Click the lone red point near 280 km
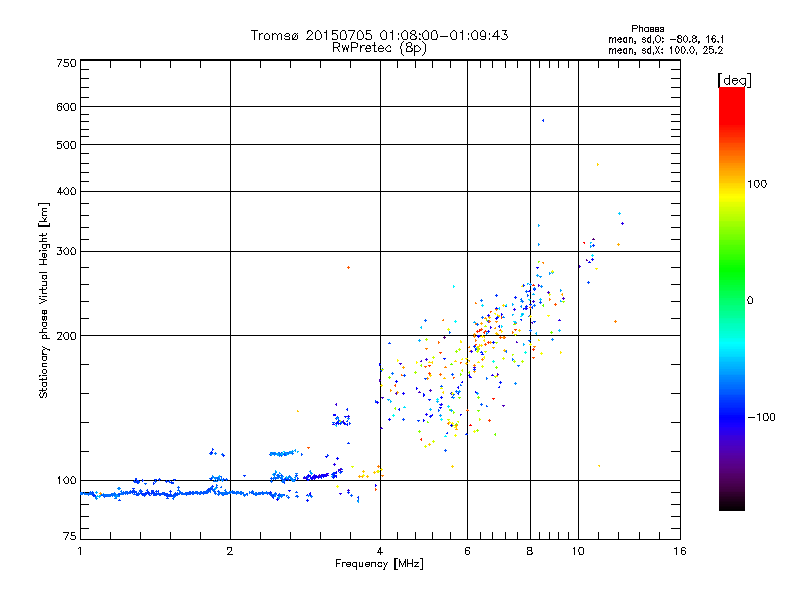This screenshot has width=800, height=600. coord(348,267)
